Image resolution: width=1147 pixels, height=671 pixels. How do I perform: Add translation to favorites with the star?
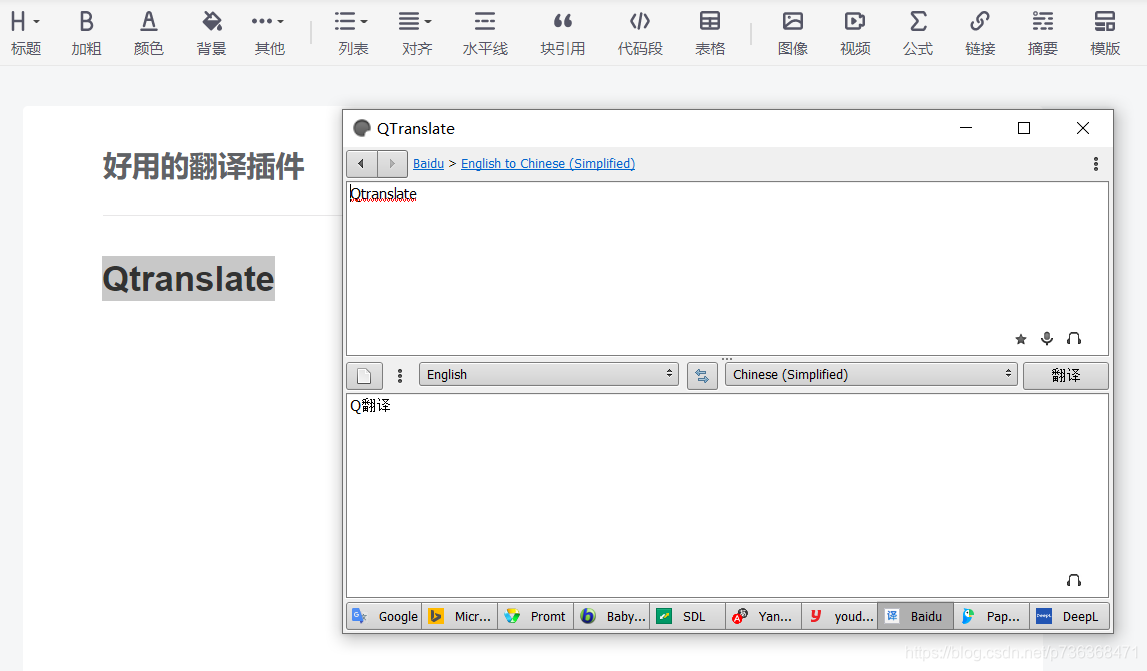(x=1020, y=339)
